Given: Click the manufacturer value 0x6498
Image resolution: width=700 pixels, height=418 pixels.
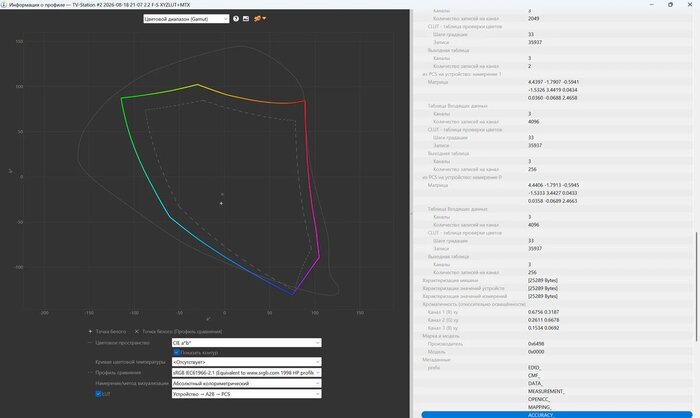Looking at the screenshot, I should pos(536,344).
